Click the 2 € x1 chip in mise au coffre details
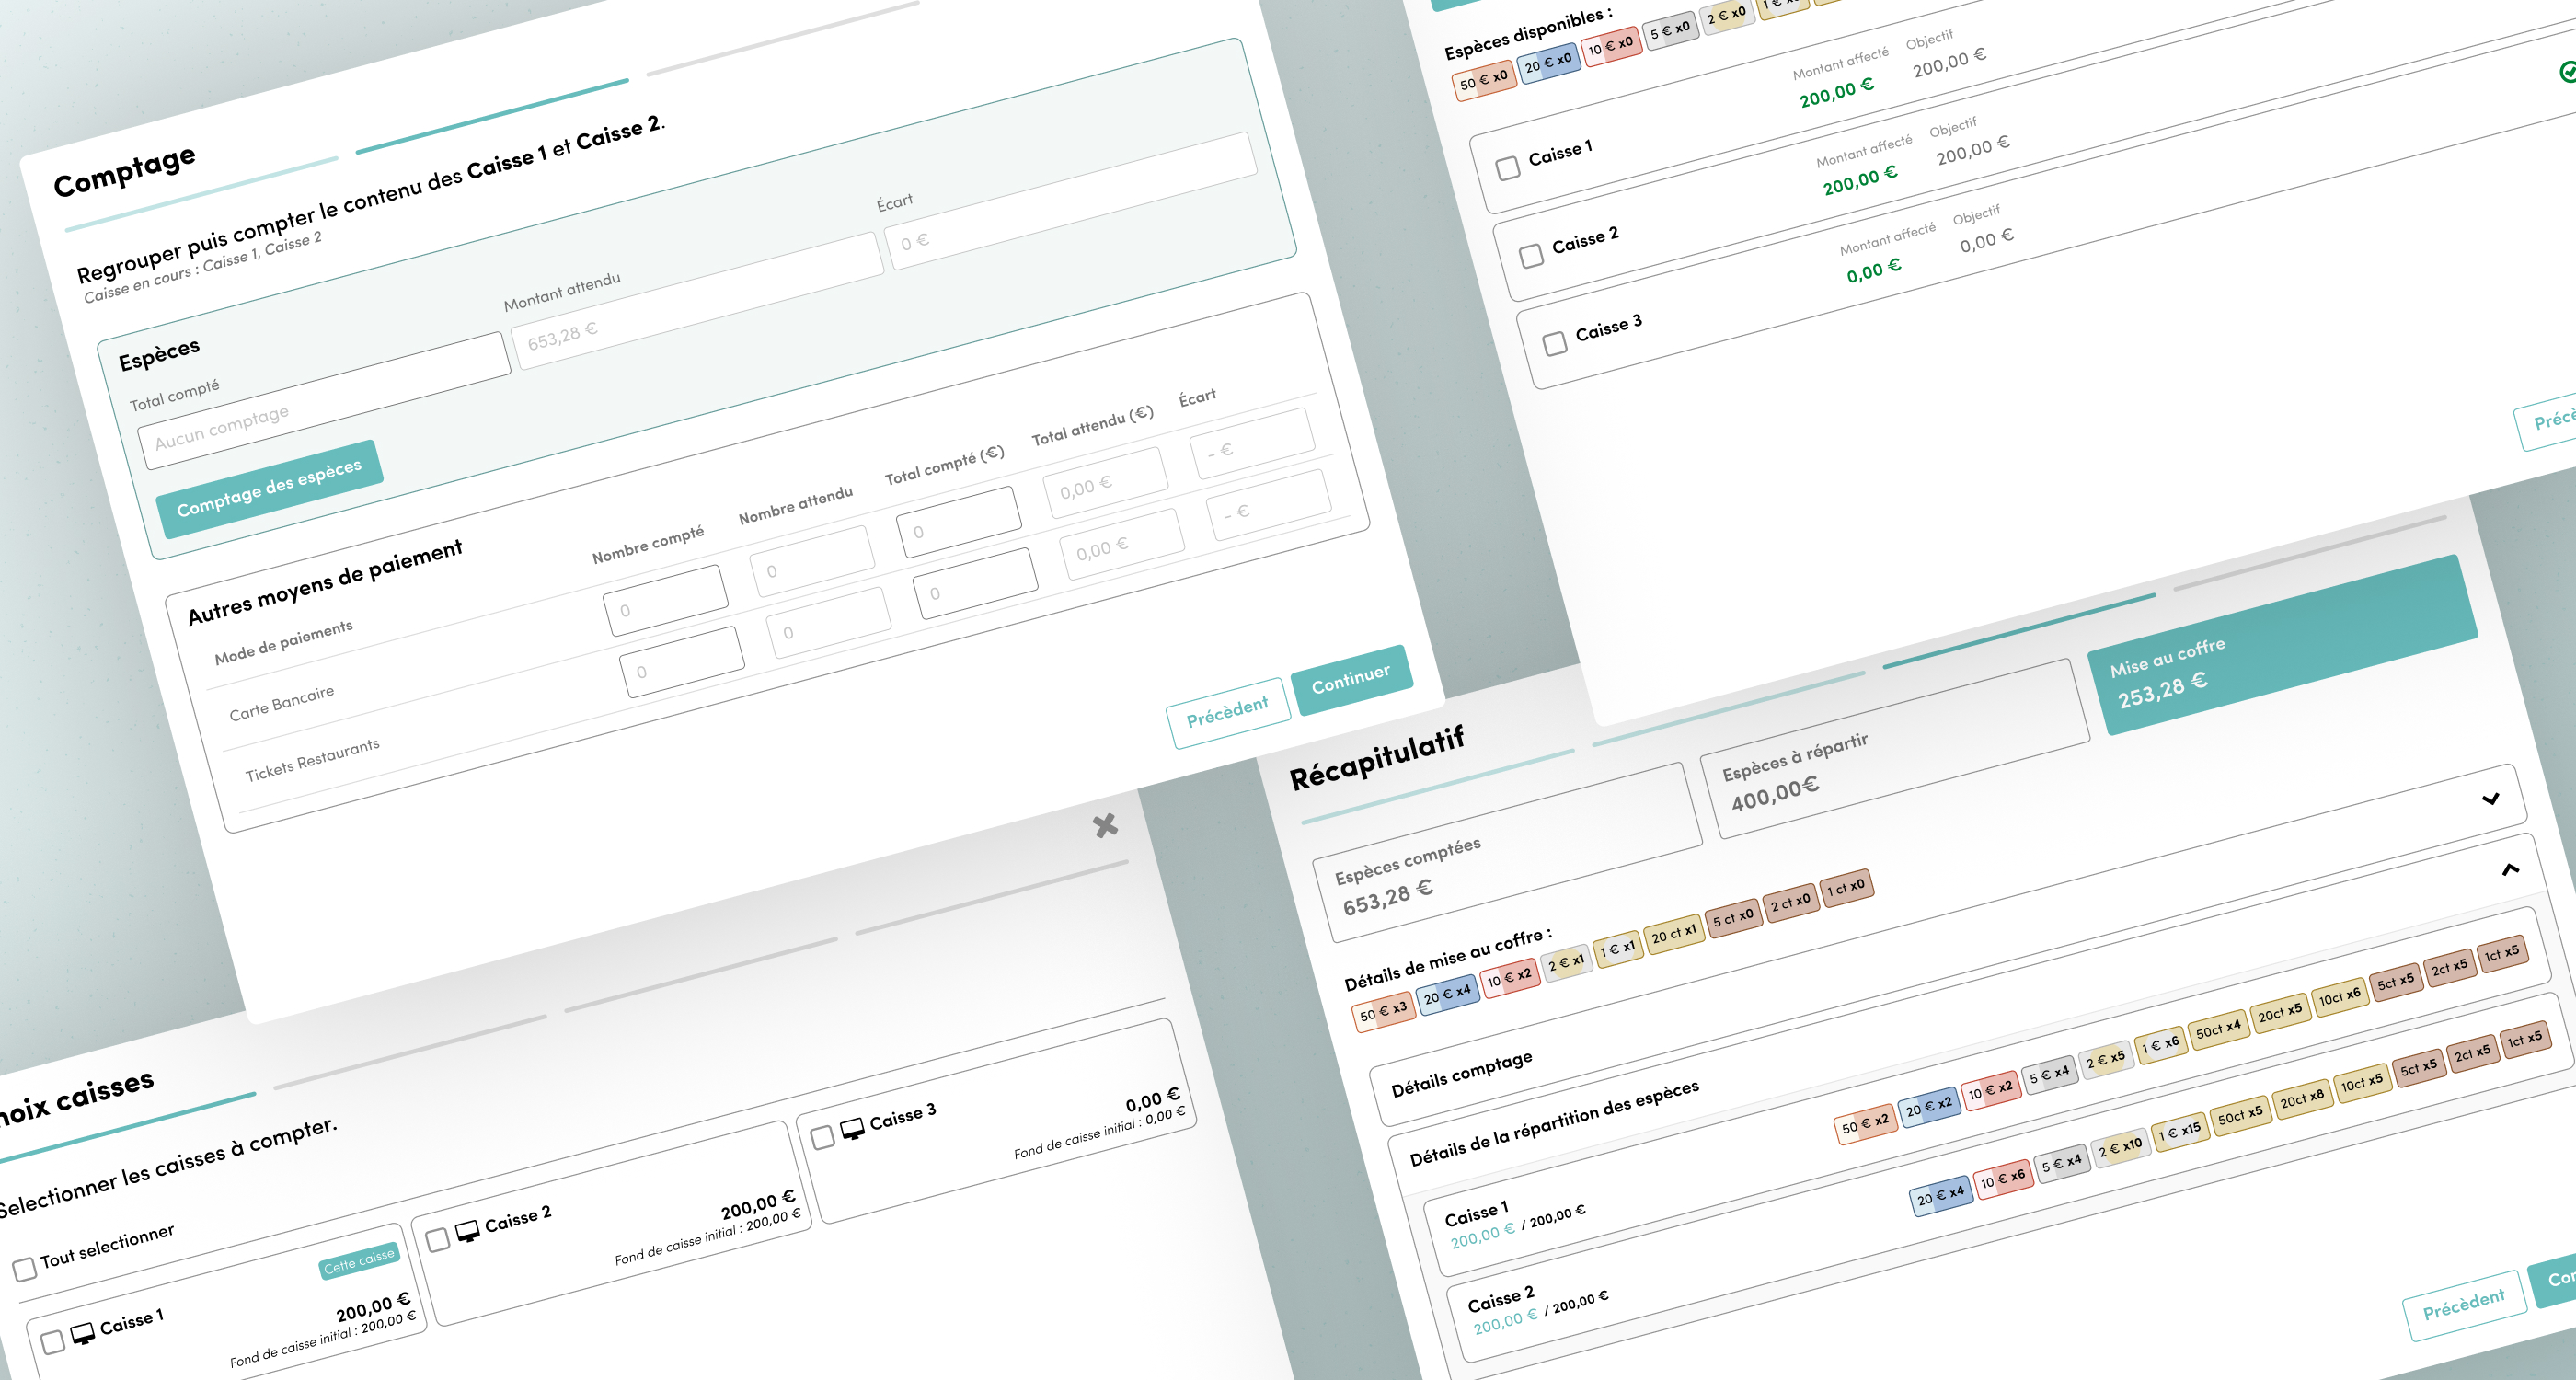The image size is (2576, 1380). (1567, 962)
